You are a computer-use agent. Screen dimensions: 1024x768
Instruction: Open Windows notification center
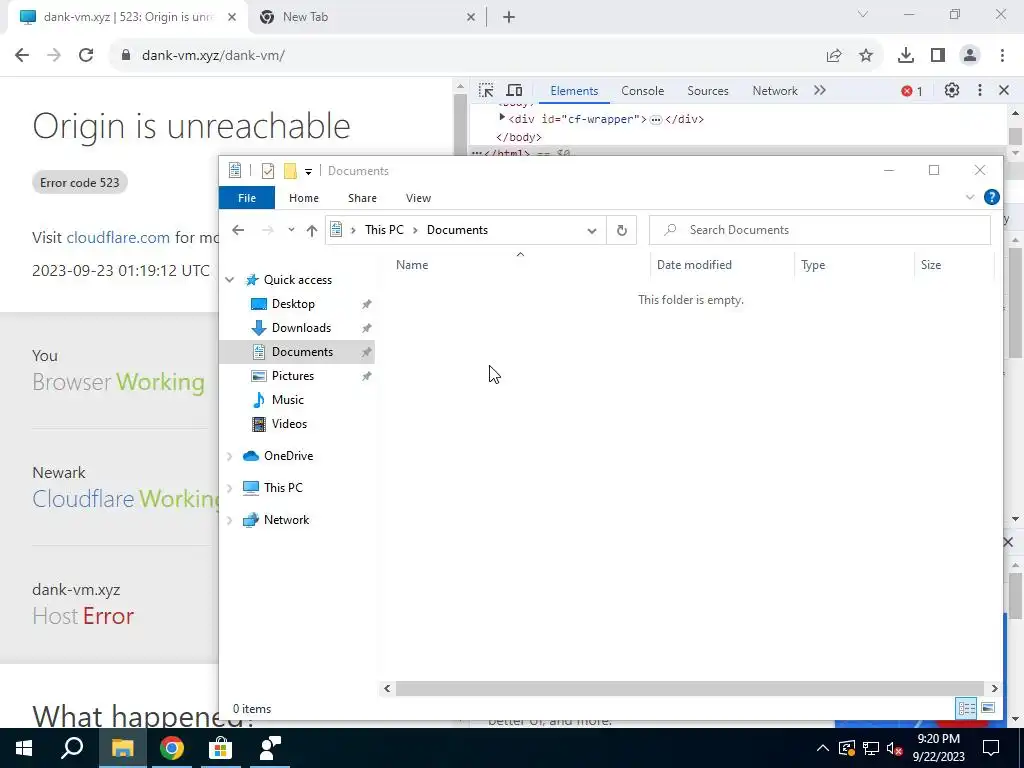click(991, 748)
